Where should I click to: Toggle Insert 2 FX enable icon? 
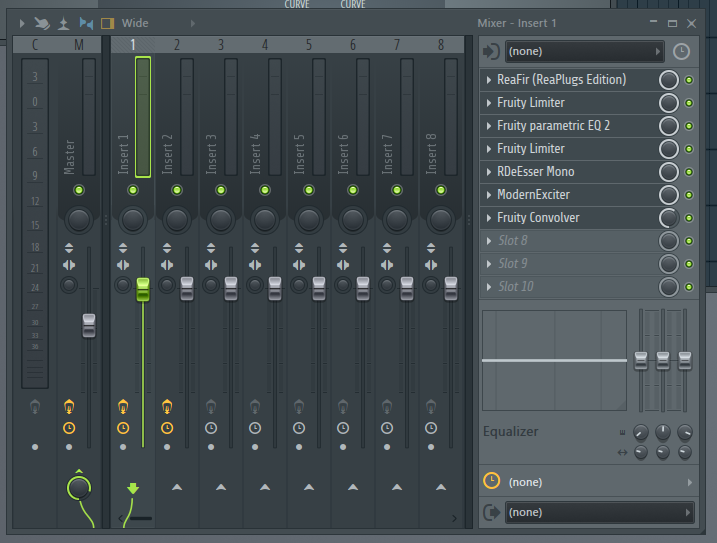pyautogui.click(x=167, y=406)
